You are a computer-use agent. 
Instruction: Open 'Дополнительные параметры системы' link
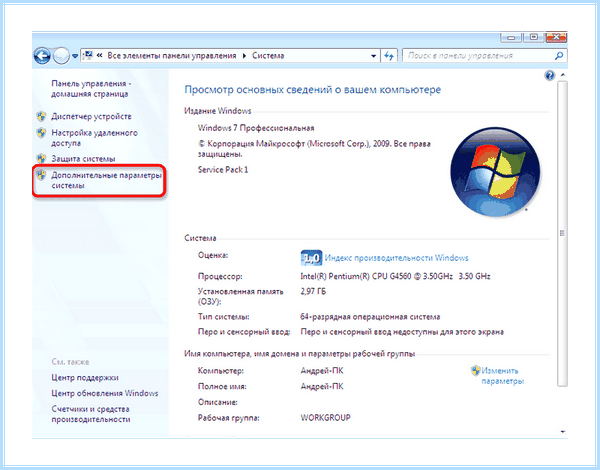tap(106, 180)
